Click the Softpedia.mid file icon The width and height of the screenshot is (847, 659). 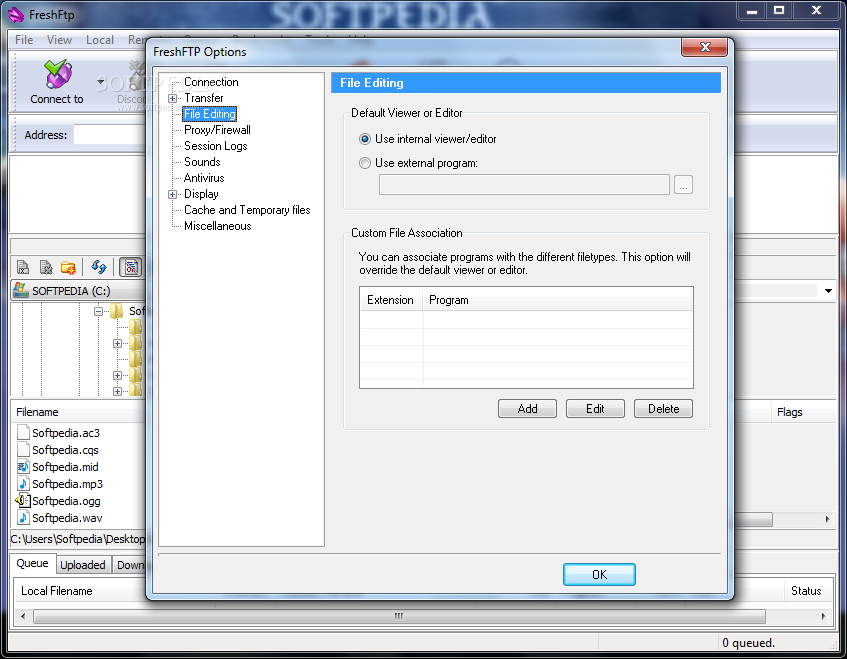click(23, 467)
